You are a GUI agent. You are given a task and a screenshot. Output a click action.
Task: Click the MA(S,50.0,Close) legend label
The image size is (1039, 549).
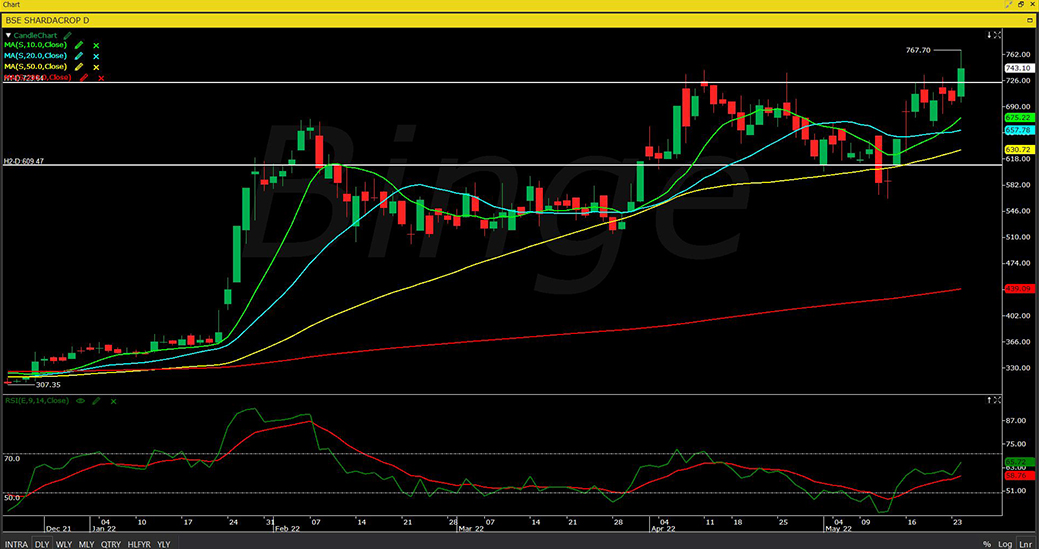36,67
